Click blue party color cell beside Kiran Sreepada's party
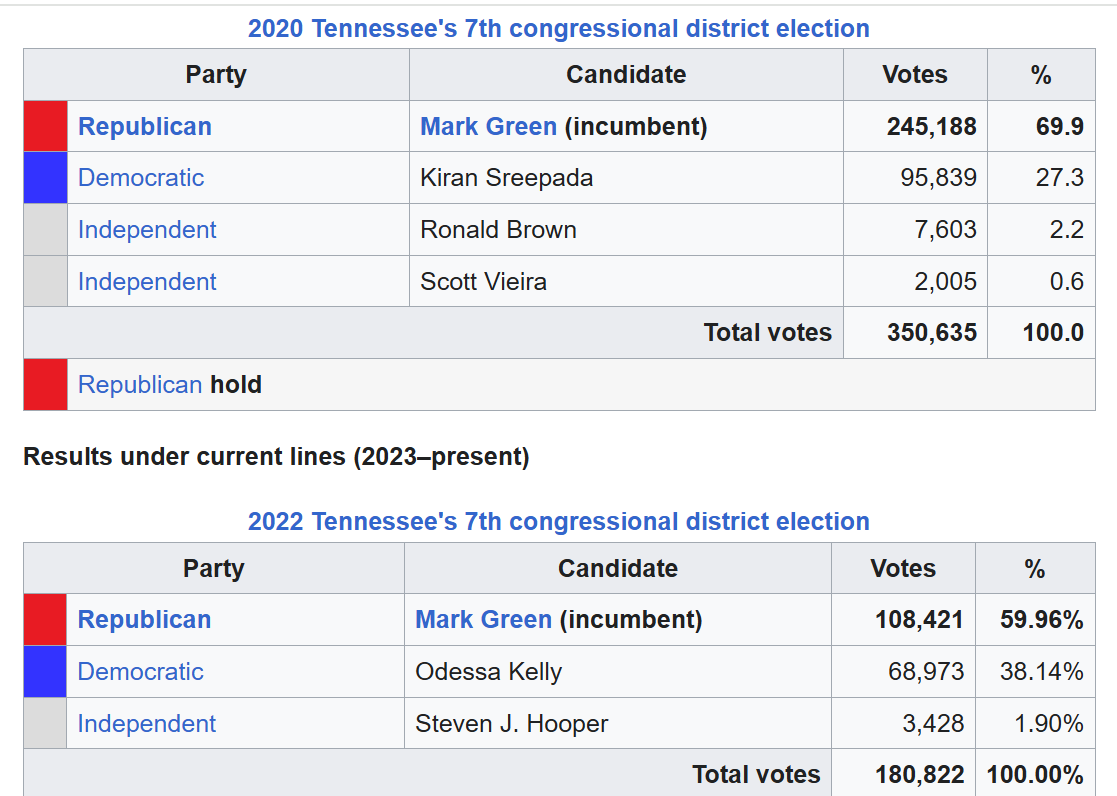This screenshot has width=1117, height=796. [46, 177]
